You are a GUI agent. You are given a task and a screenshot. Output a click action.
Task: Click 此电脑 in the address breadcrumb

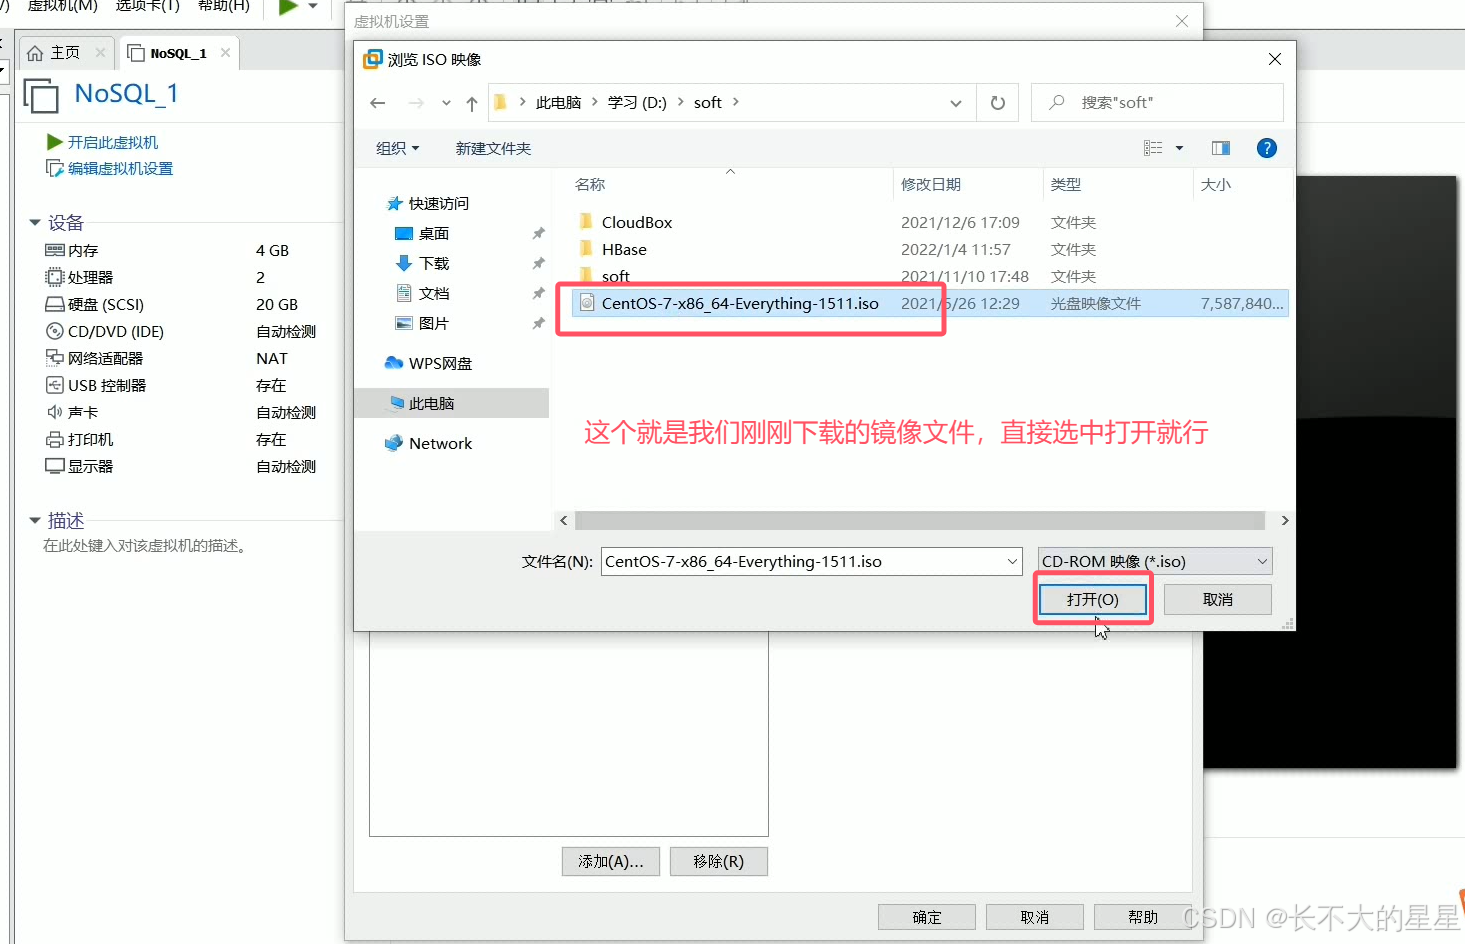[558, 102]
